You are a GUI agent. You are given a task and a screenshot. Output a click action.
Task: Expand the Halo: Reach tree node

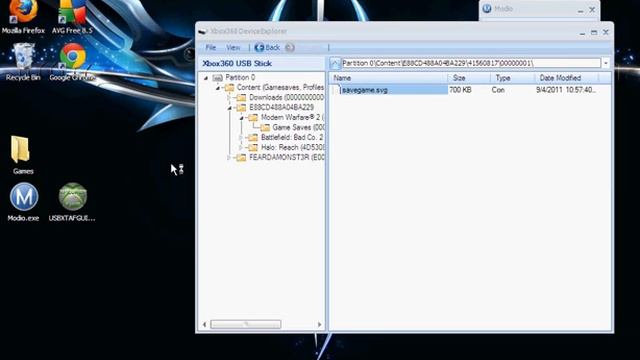click(241, 147)
